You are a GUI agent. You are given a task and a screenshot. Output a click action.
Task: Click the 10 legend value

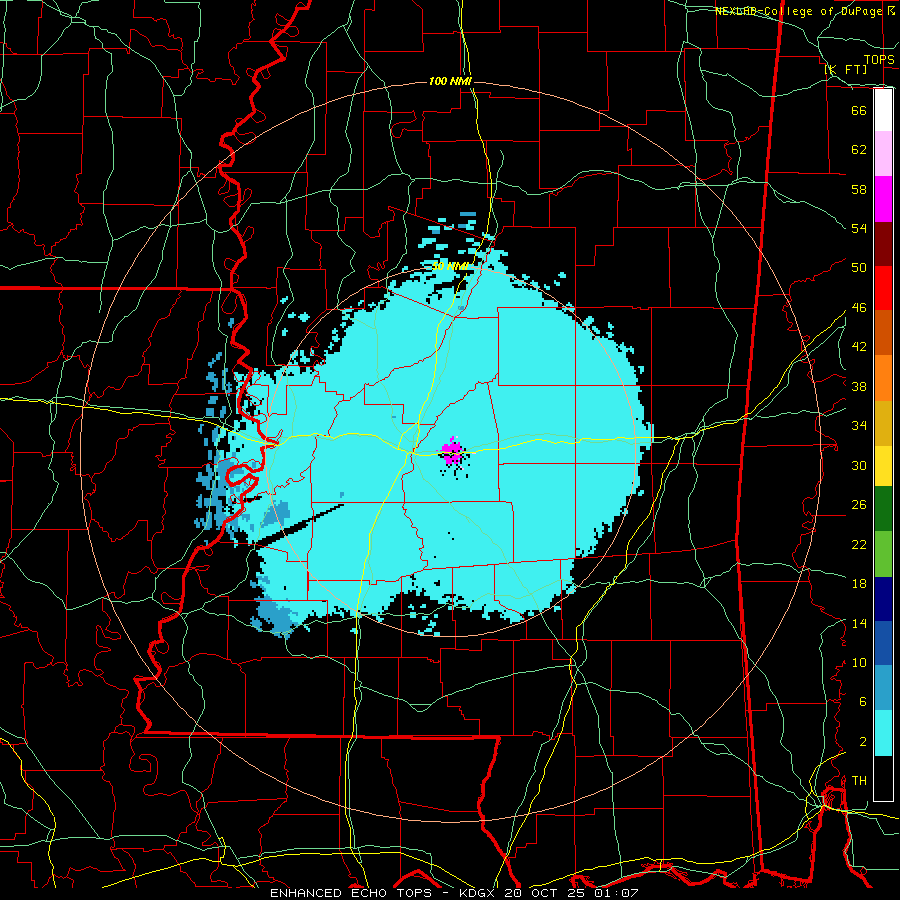tap(859, 663)
